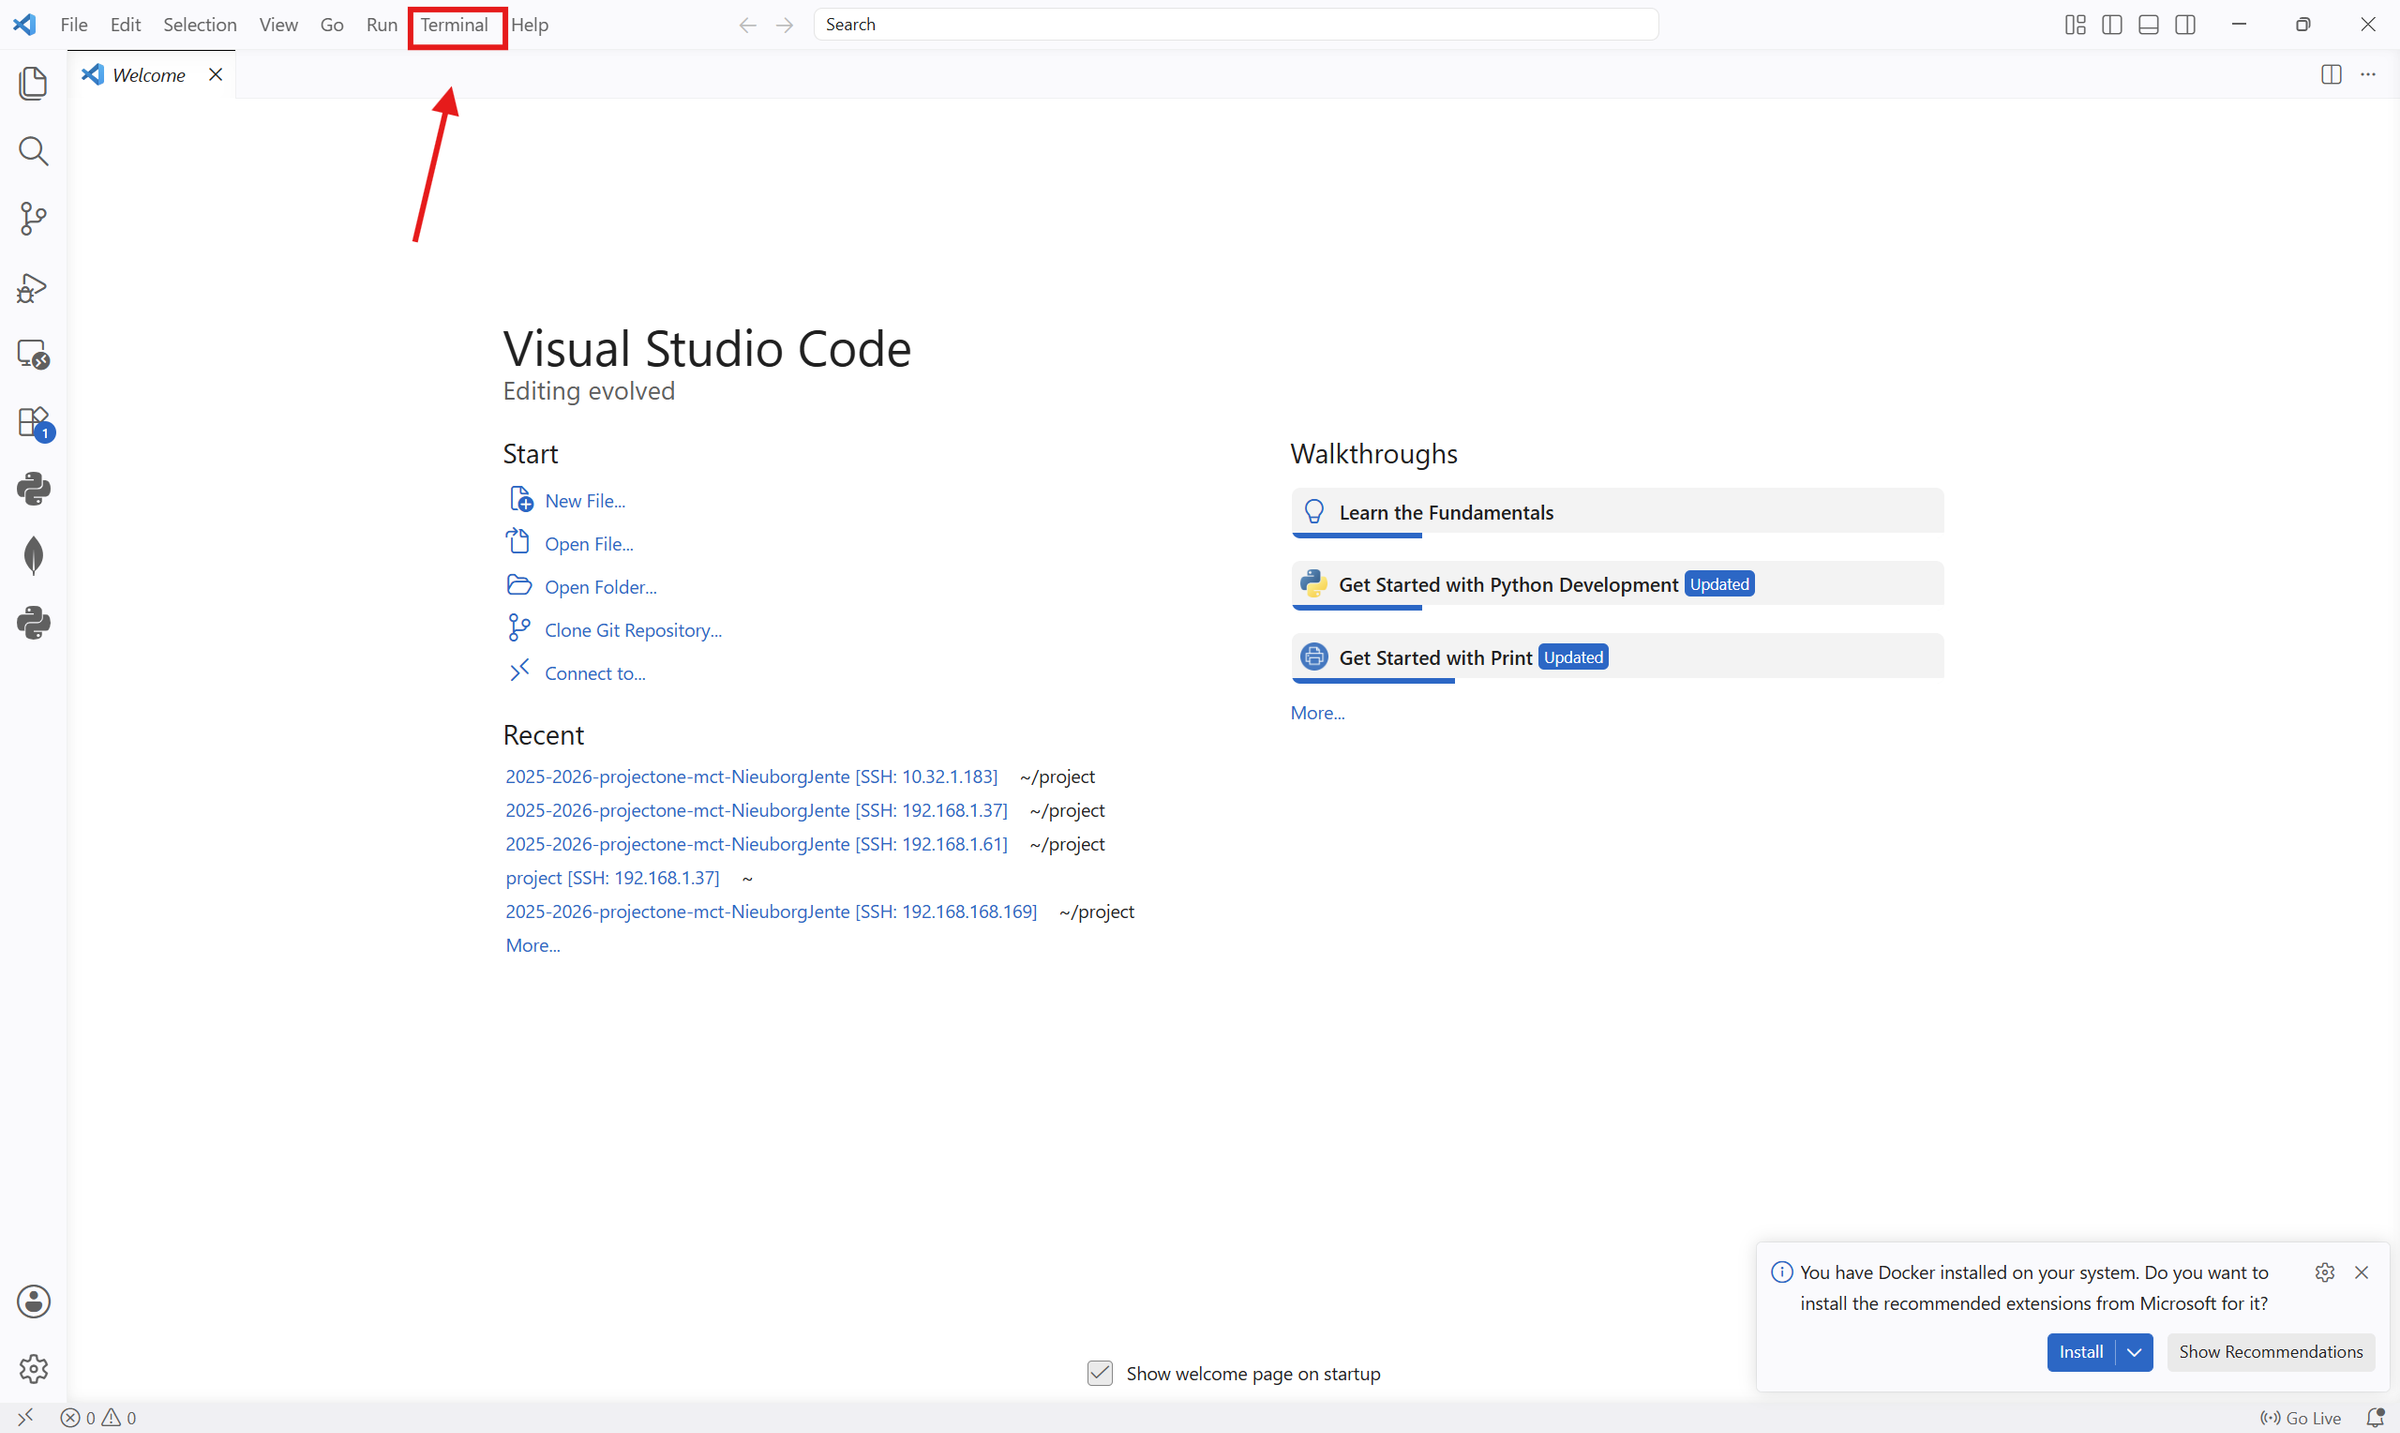Viewport: 2400px width, 1433px height.
Task: Open the Accounts menu icon
Action: [33, 1301]
